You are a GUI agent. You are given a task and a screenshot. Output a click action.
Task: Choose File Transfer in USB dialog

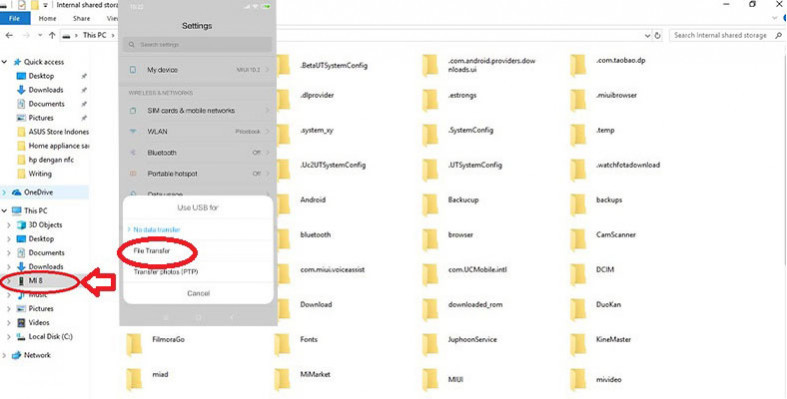point(152,250)
